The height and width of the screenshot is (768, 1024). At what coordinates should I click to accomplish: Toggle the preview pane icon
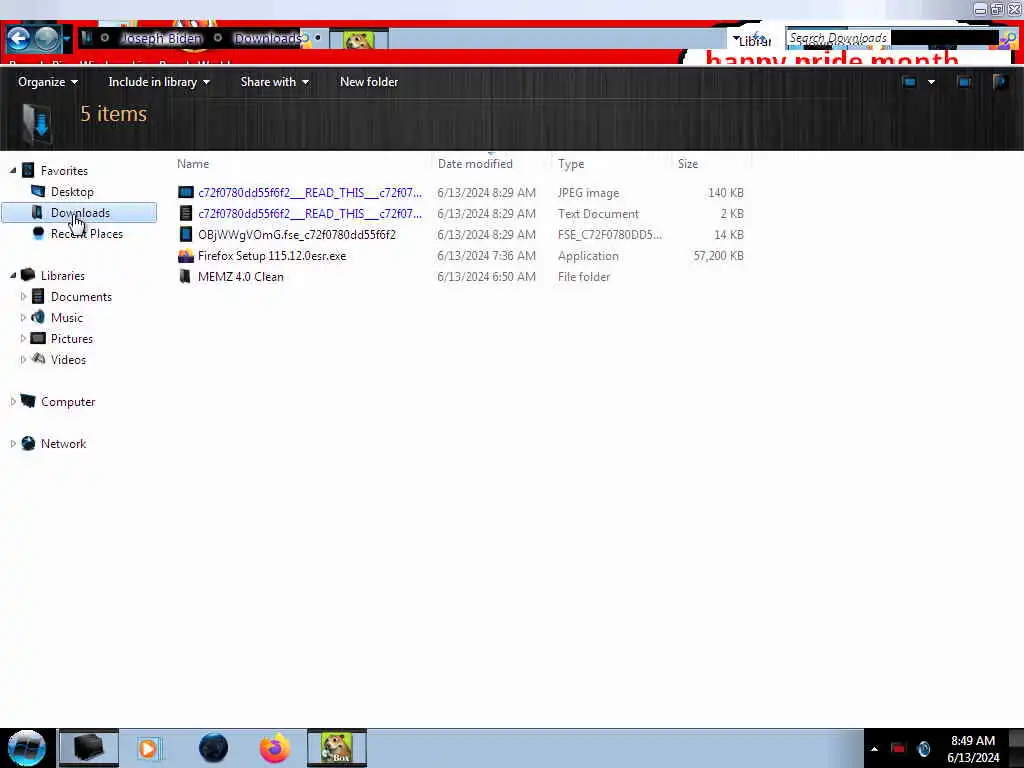point(964,82)
